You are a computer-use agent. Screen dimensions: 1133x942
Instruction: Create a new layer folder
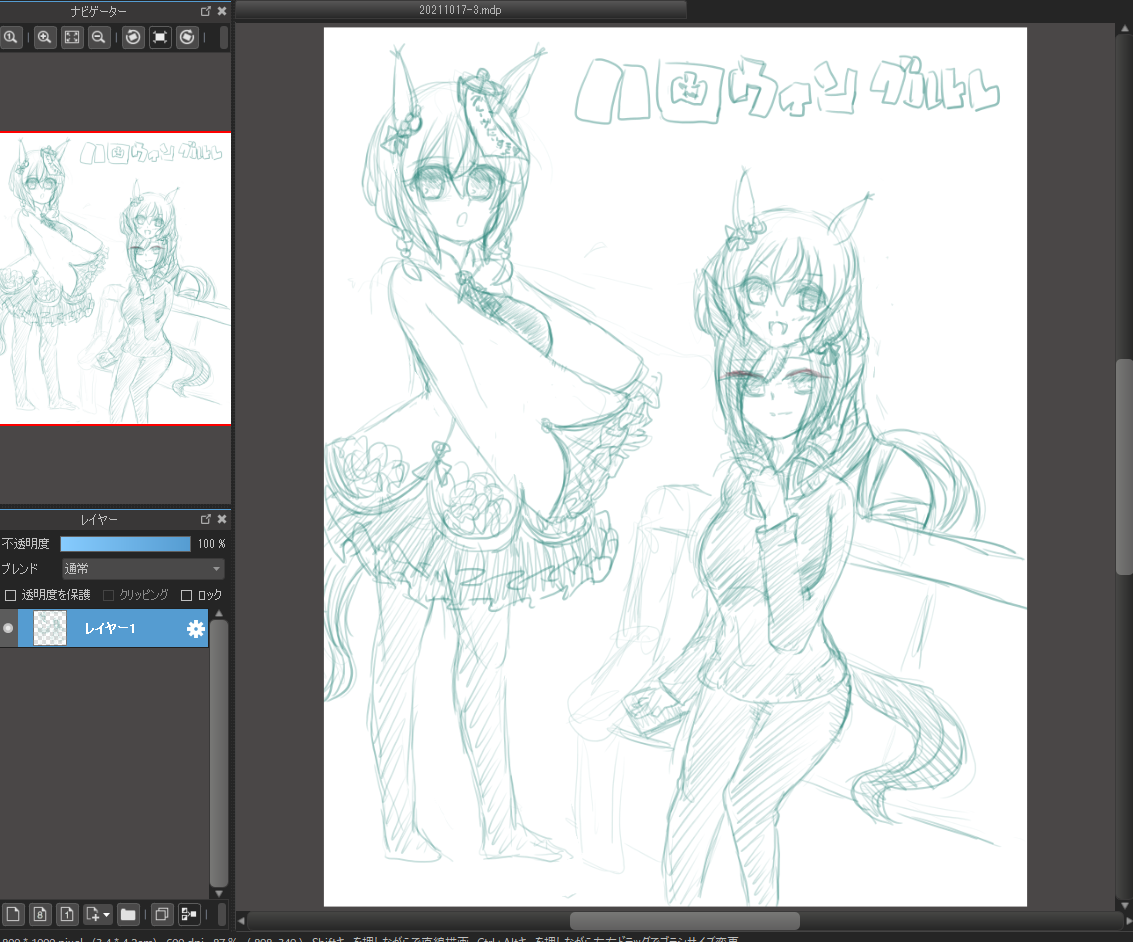click(x=128, y=914)
